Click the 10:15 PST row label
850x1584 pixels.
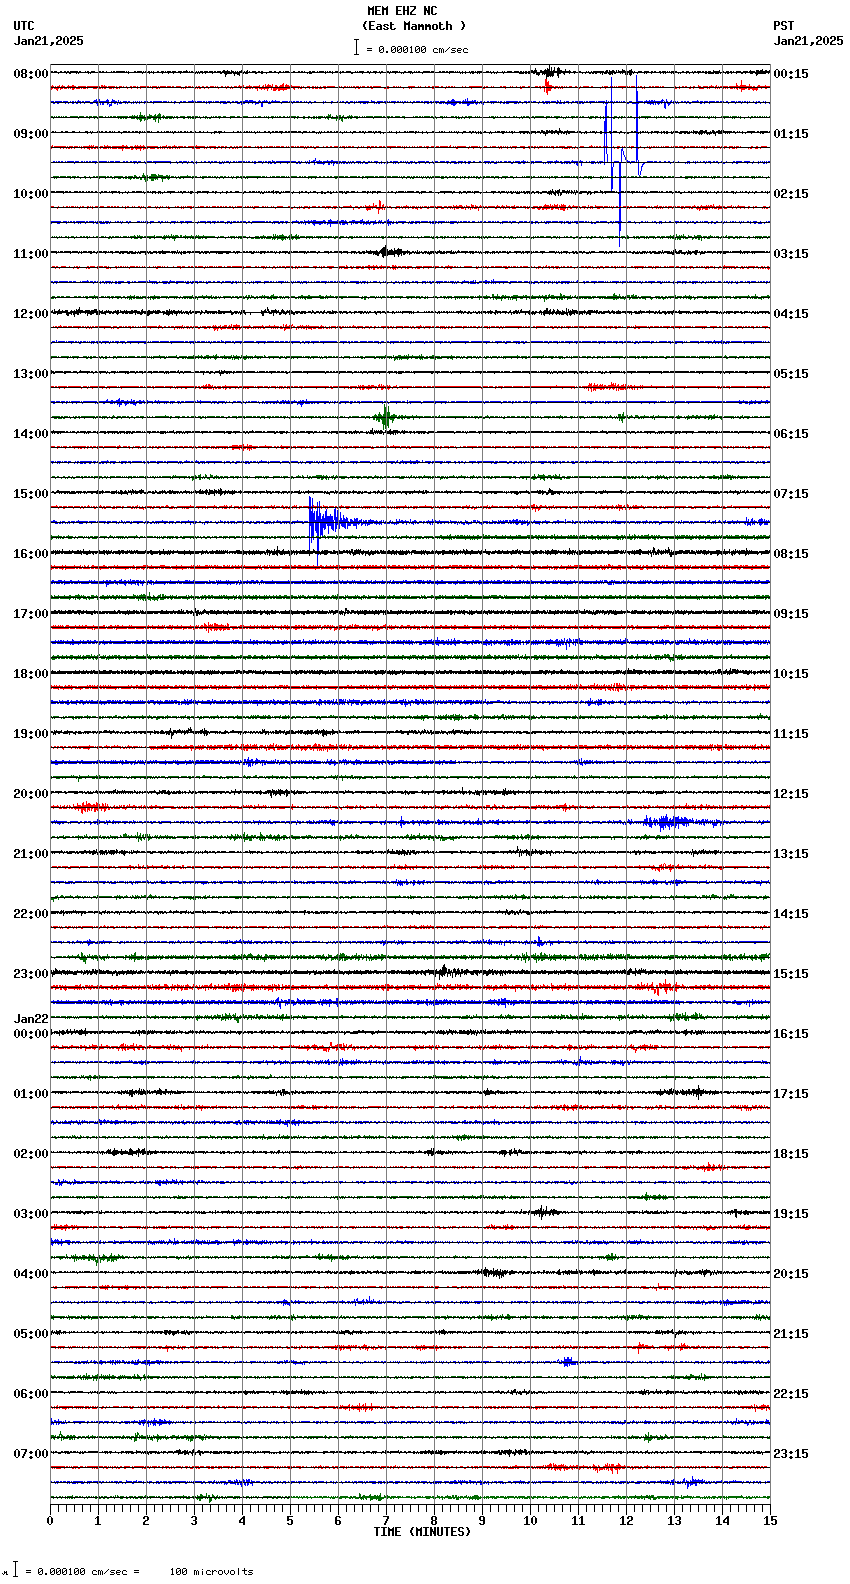point(791,674)
